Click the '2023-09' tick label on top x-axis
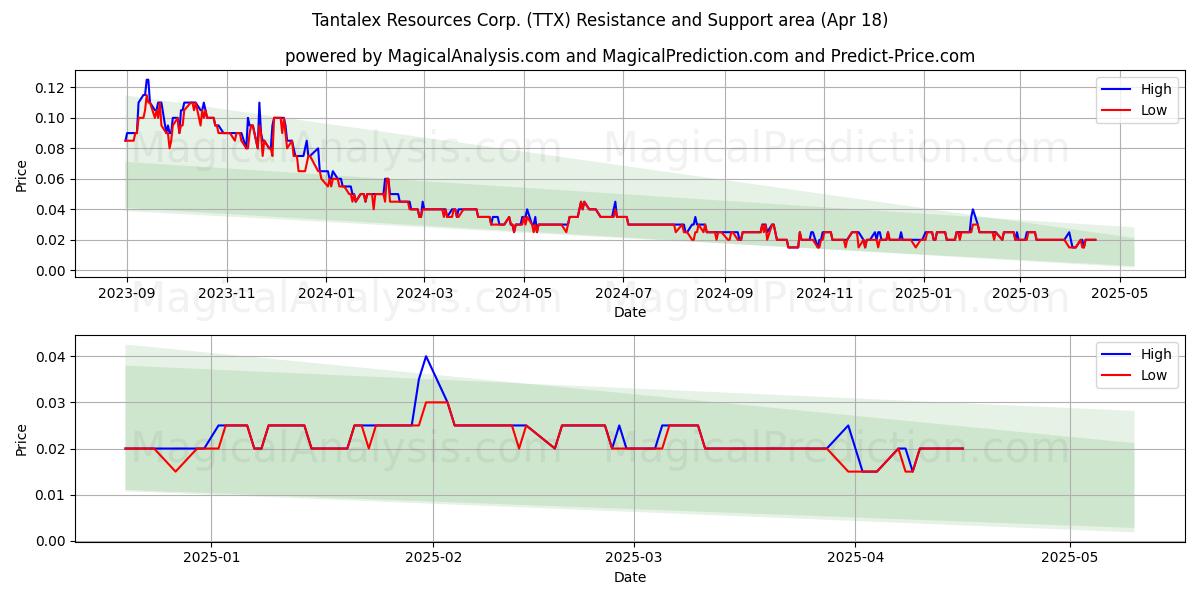Viewport: 1200px width, 600px height. click(126, 293)
